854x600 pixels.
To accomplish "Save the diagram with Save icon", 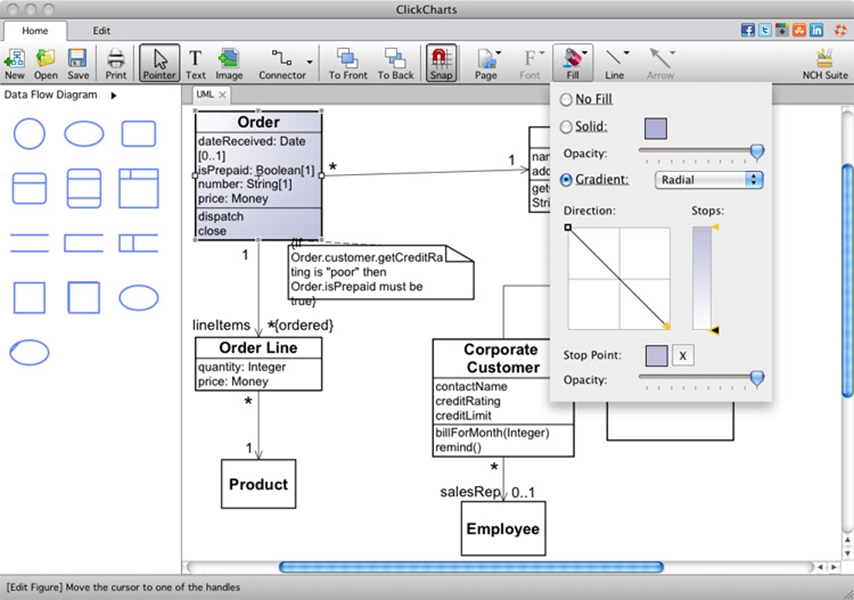I will click(78, 64).
